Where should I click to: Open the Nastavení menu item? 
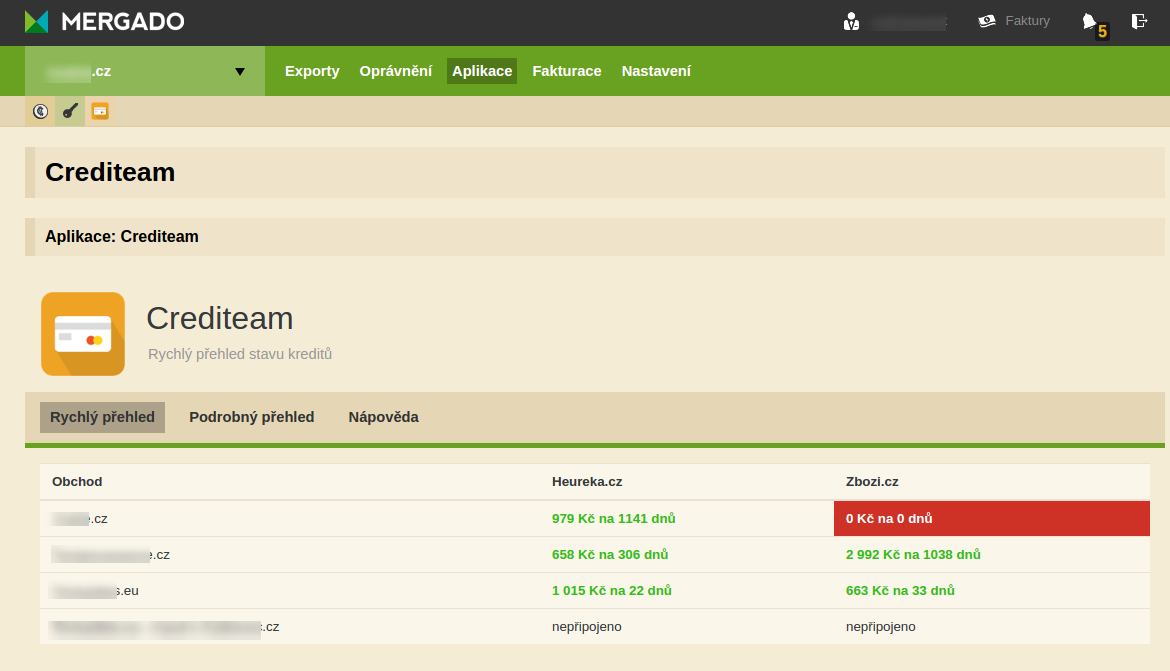tap(656, 71)
